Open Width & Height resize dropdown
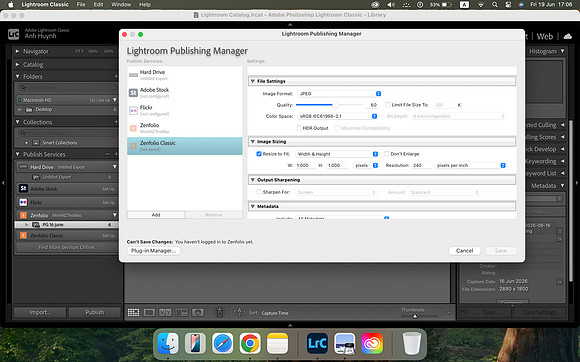 (337, 154)
